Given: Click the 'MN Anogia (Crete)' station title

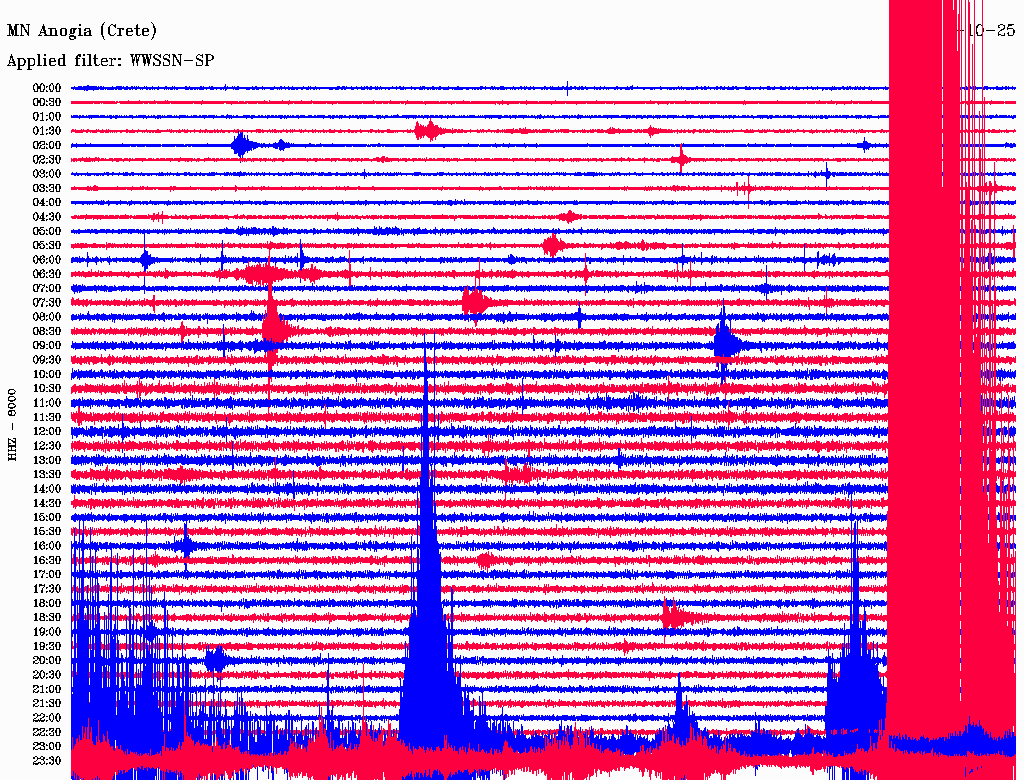Looking at the screenshot, I should point(82,31).
